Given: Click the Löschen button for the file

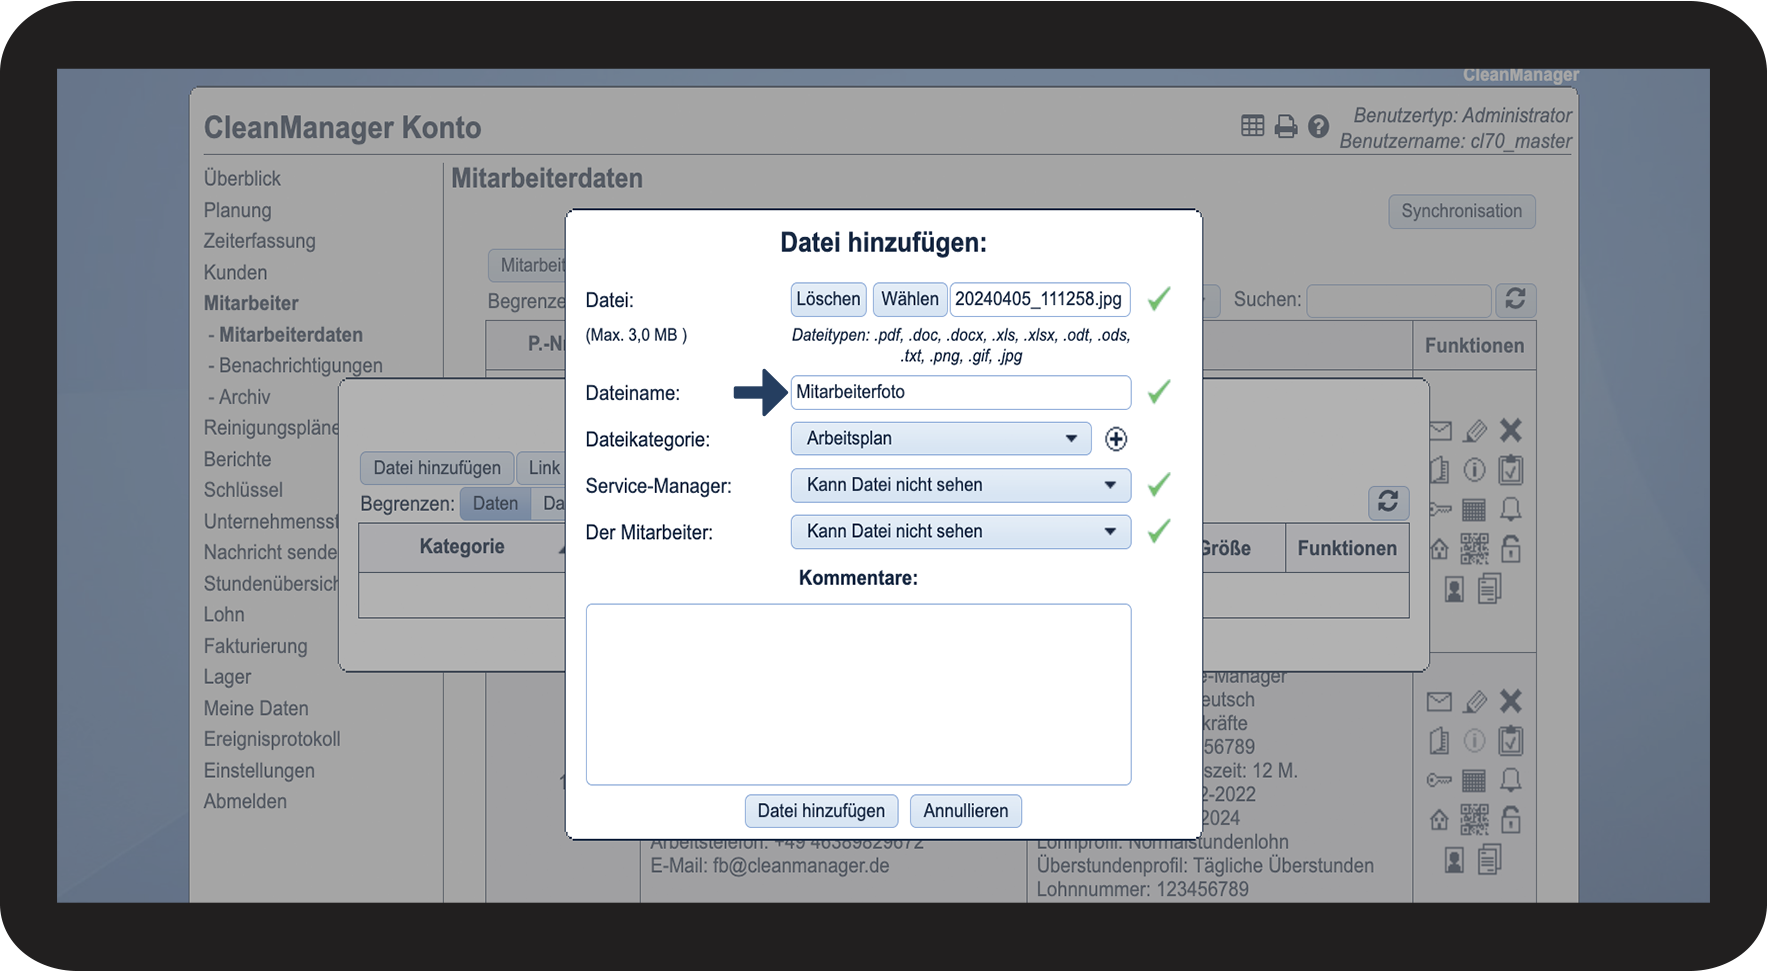Looking at the screenshot, I should 828,299.
